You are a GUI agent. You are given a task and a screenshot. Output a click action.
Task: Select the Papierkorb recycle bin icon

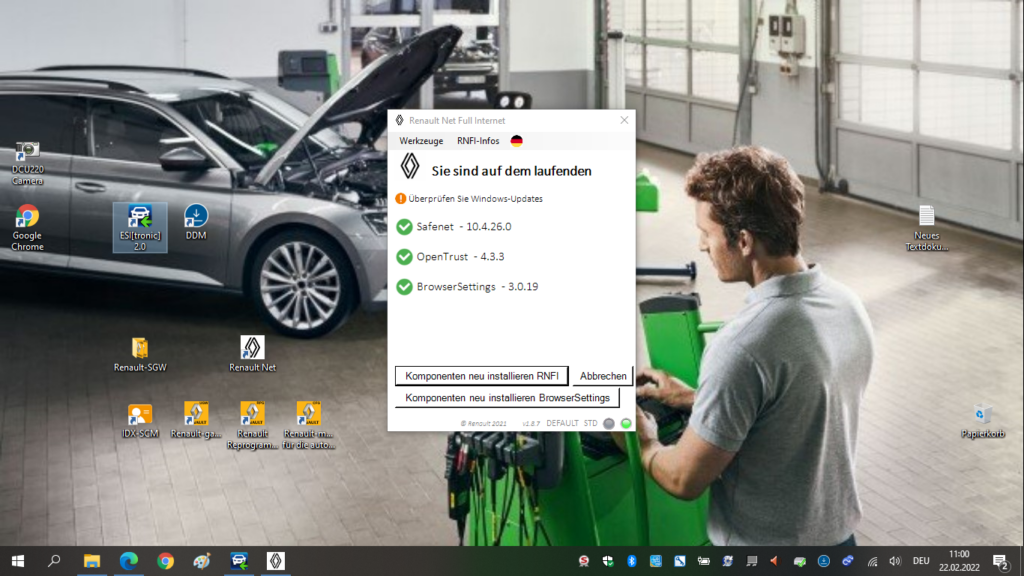983,421
